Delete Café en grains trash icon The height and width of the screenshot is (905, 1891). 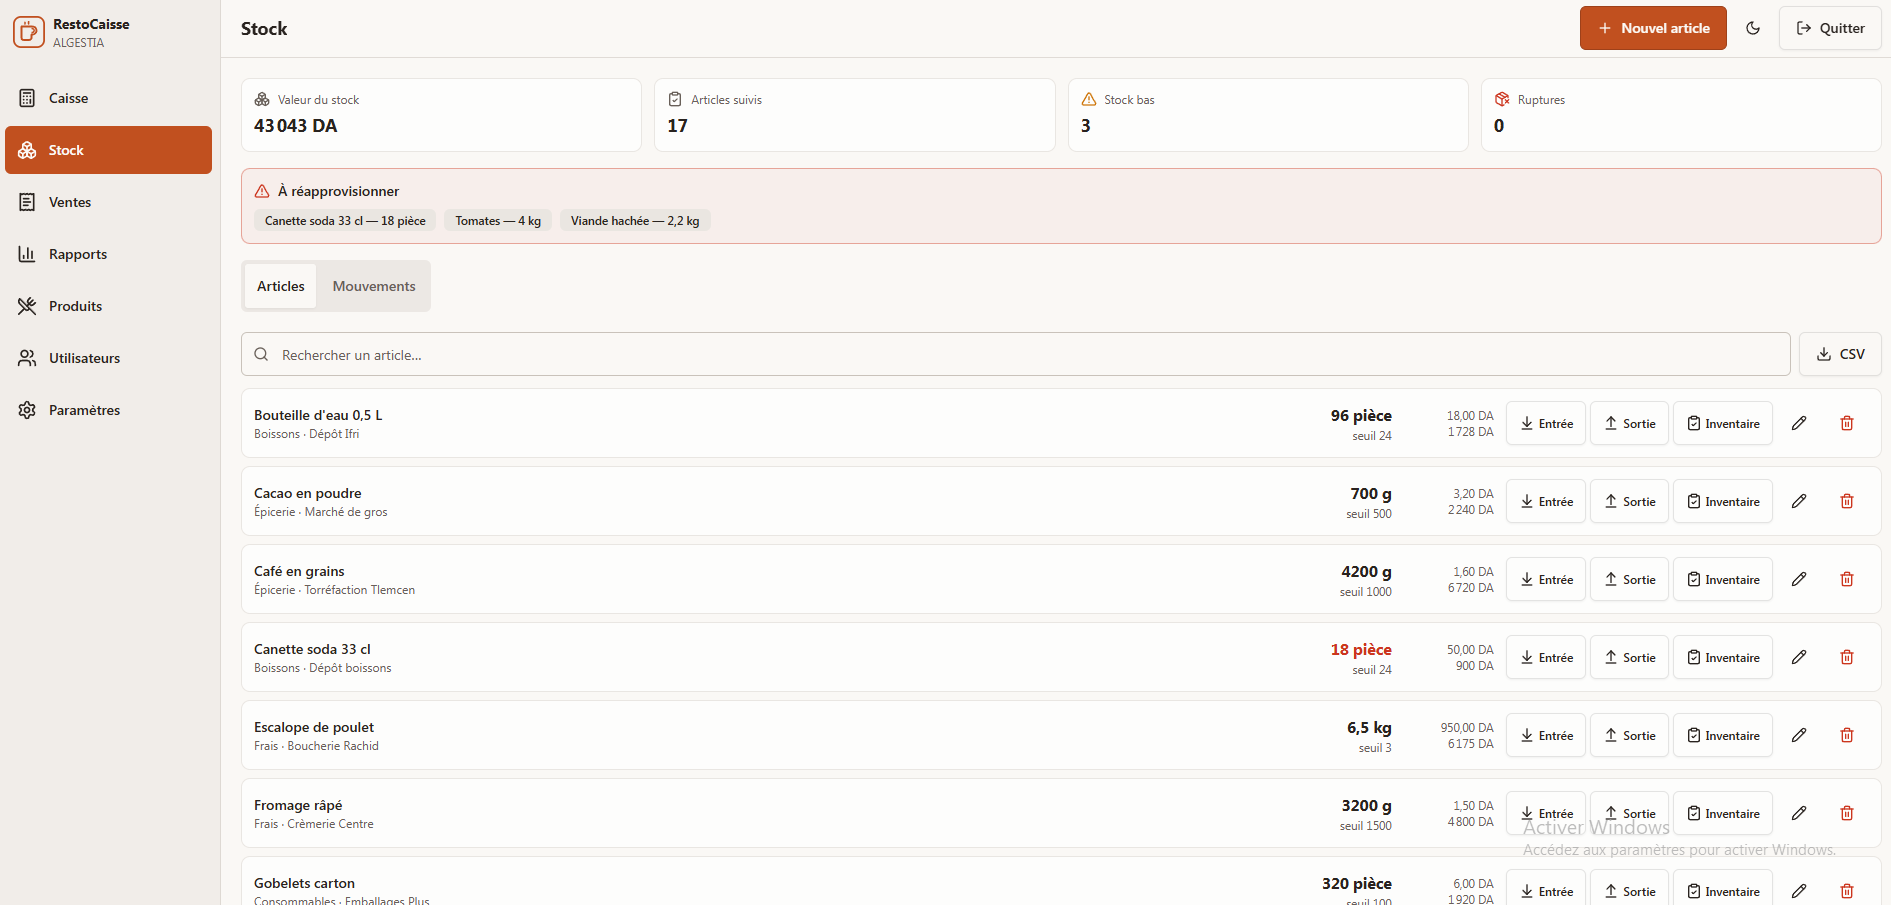coord(1847,579)
